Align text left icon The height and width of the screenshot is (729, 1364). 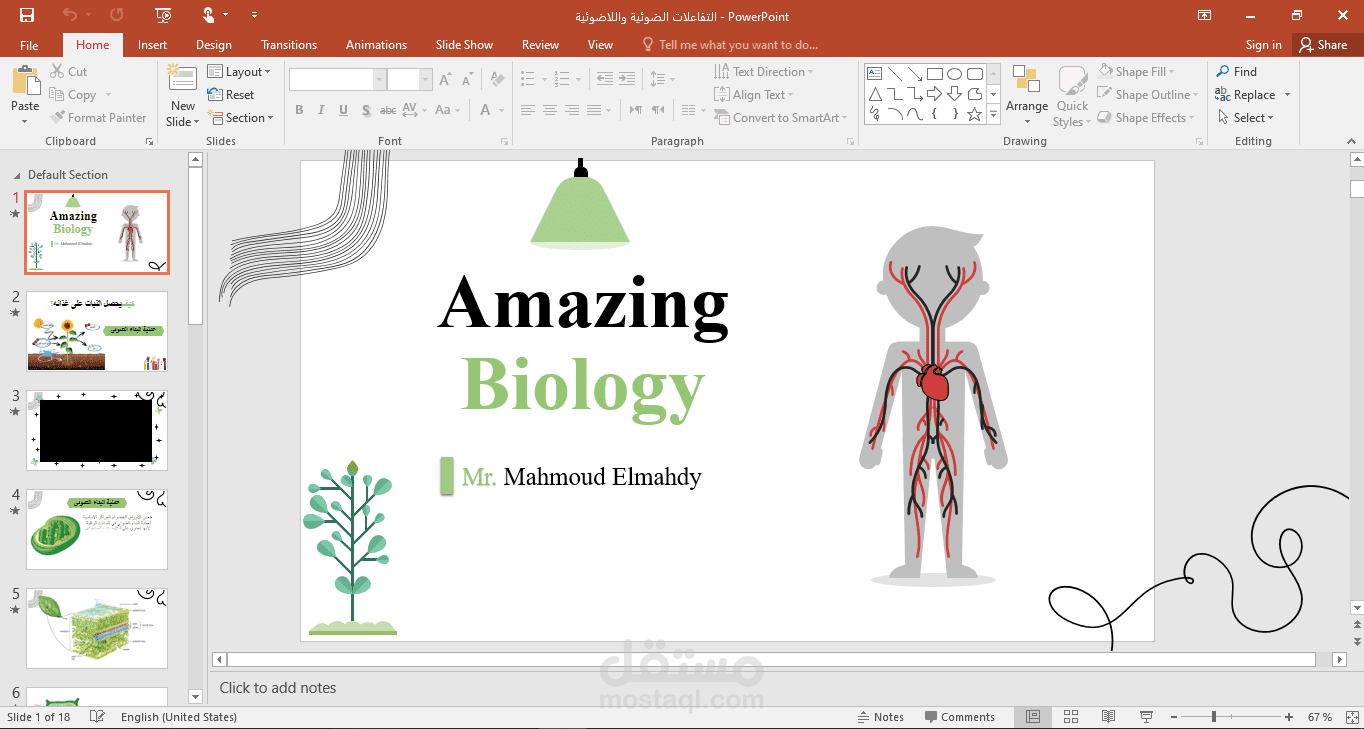click(x=528, y=110)
